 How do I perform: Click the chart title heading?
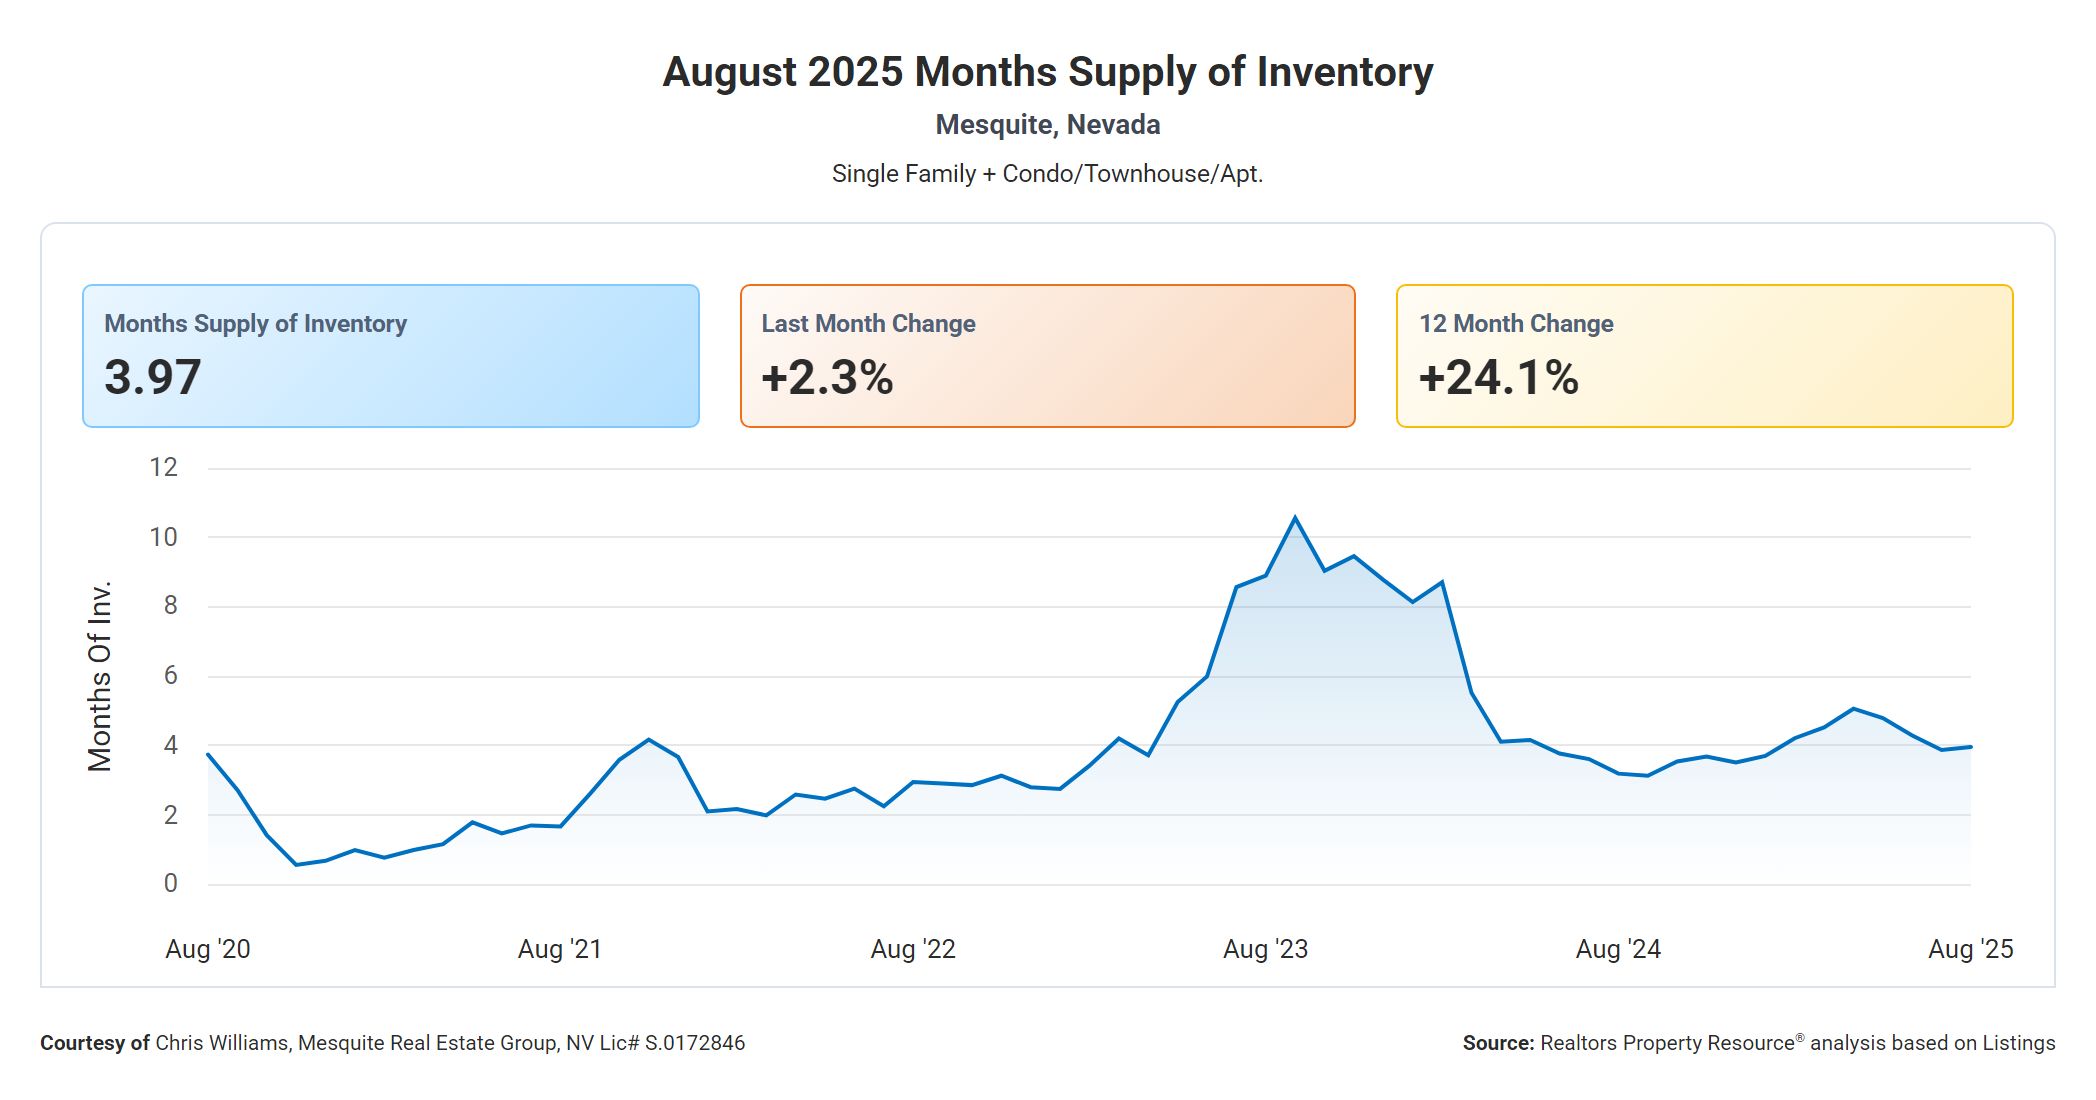pos(1047,72)
